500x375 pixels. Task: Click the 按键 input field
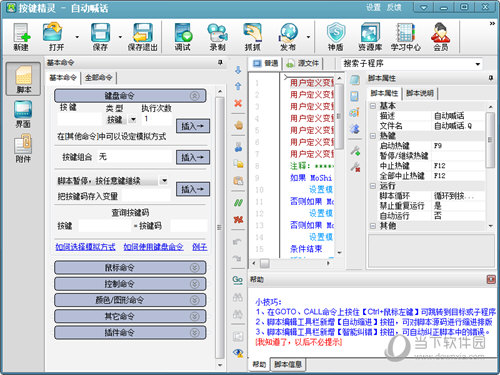tap(79, 119)
